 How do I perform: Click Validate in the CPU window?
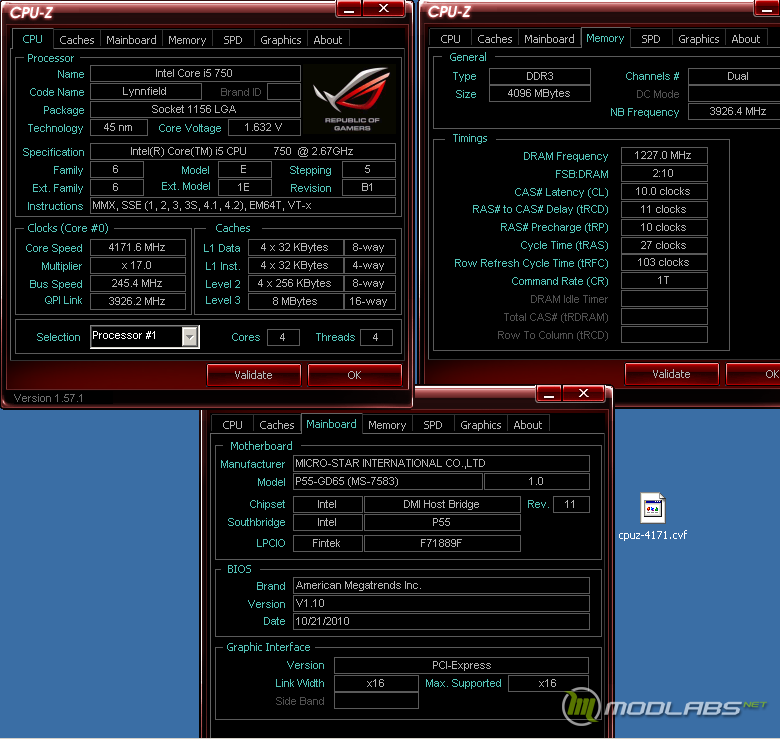tap(254, 375)
